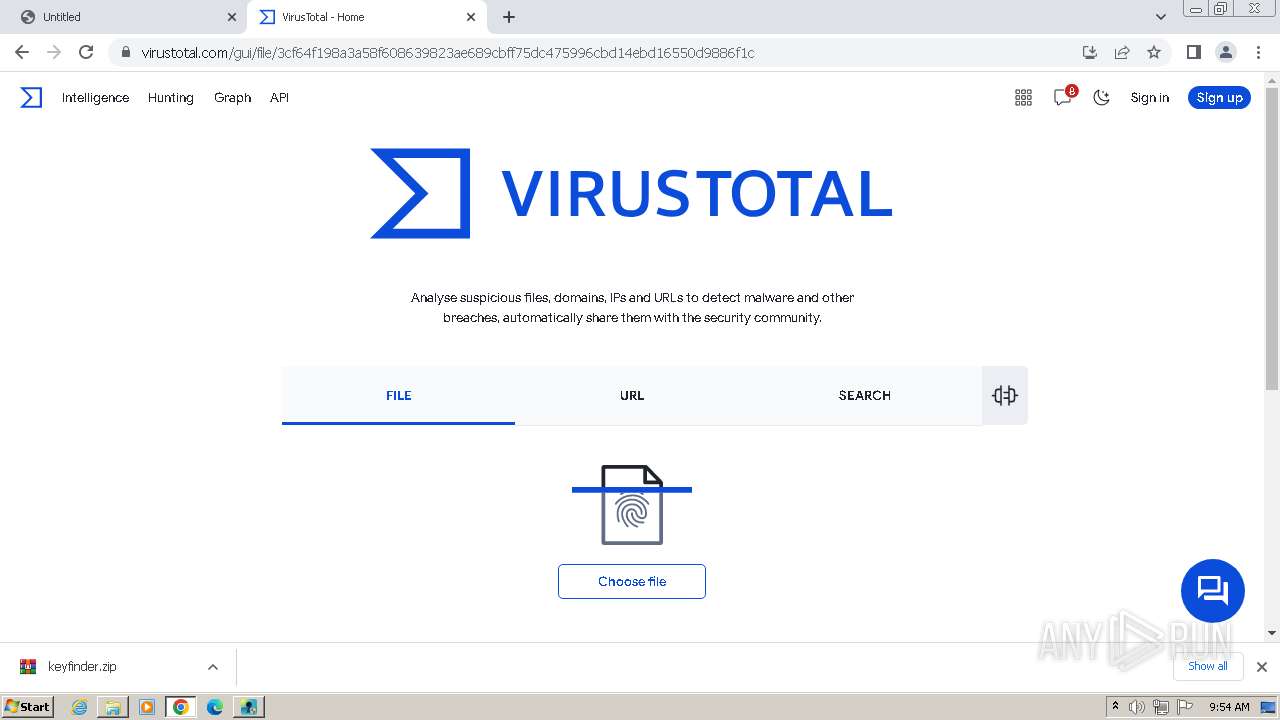Open media player taskbar icon
Image resolution: width=1280 pixels, height=720 pixels.
(147, 707)
